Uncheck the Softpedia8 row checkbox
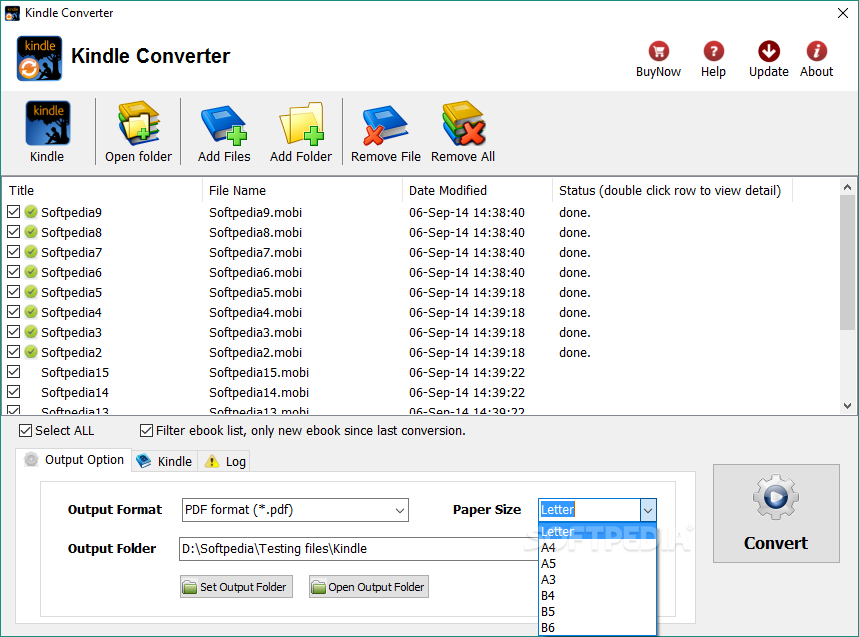 click(x=14, y=232)
